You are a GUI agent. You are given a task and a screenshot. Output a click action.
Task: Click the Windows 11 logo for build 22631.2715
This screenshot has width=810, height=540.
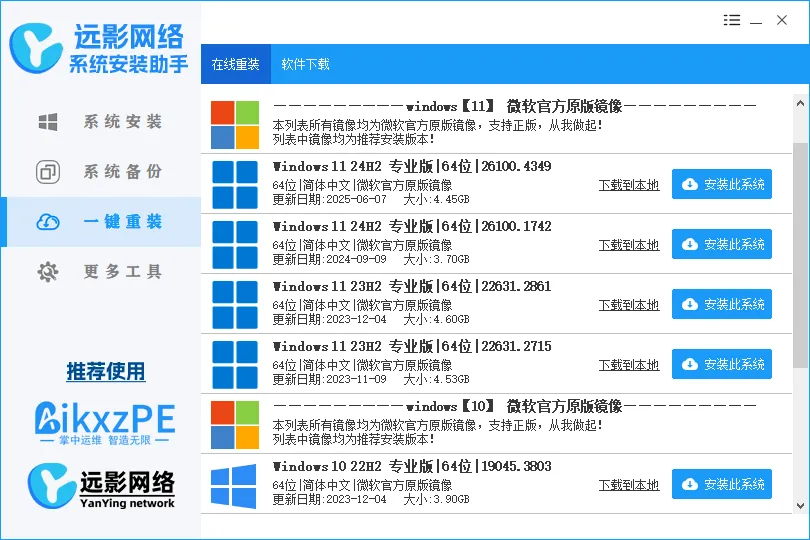(x=235, y=364)
